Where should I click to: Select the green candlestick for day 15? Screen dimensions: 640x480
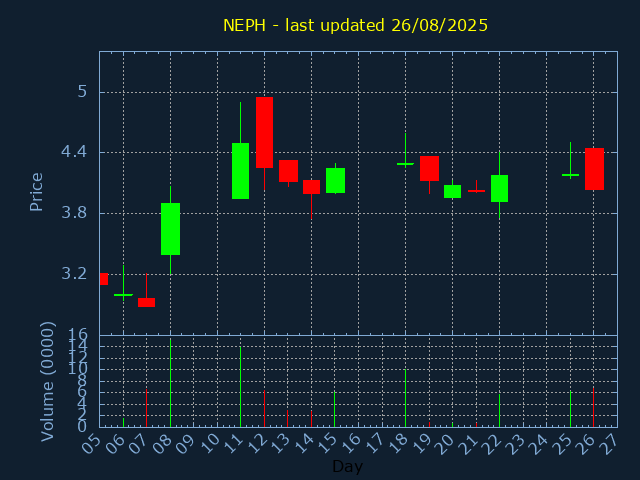click(336, 180)
